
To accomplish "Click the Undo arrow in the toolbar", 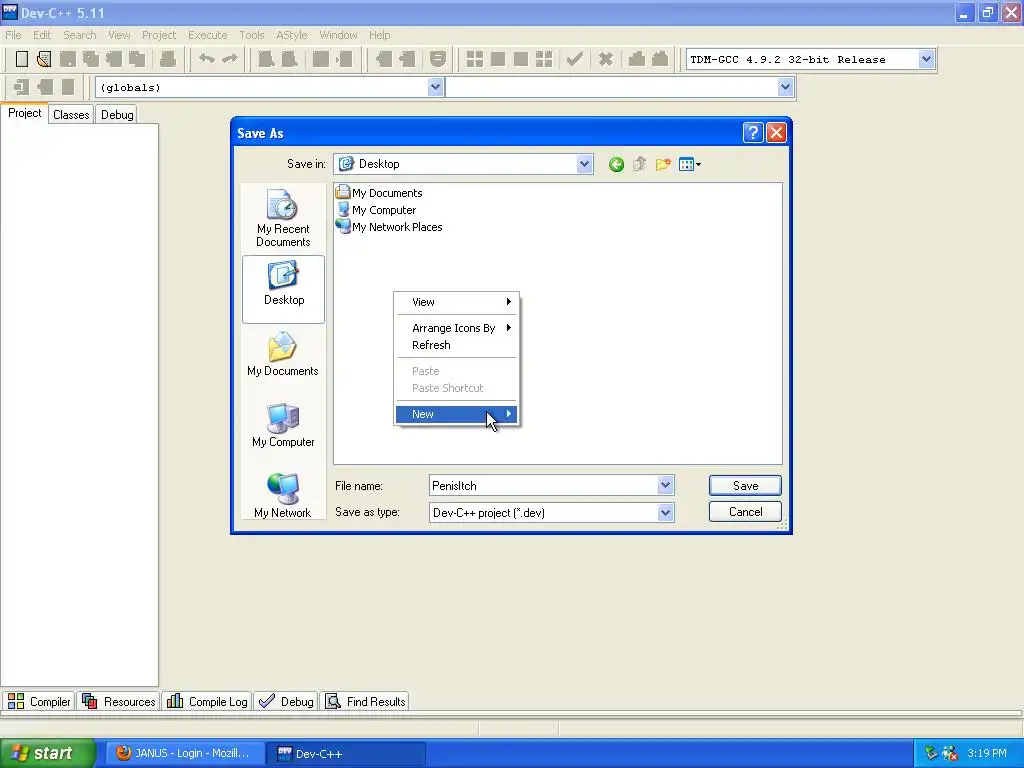I will [x=207, y=59].
